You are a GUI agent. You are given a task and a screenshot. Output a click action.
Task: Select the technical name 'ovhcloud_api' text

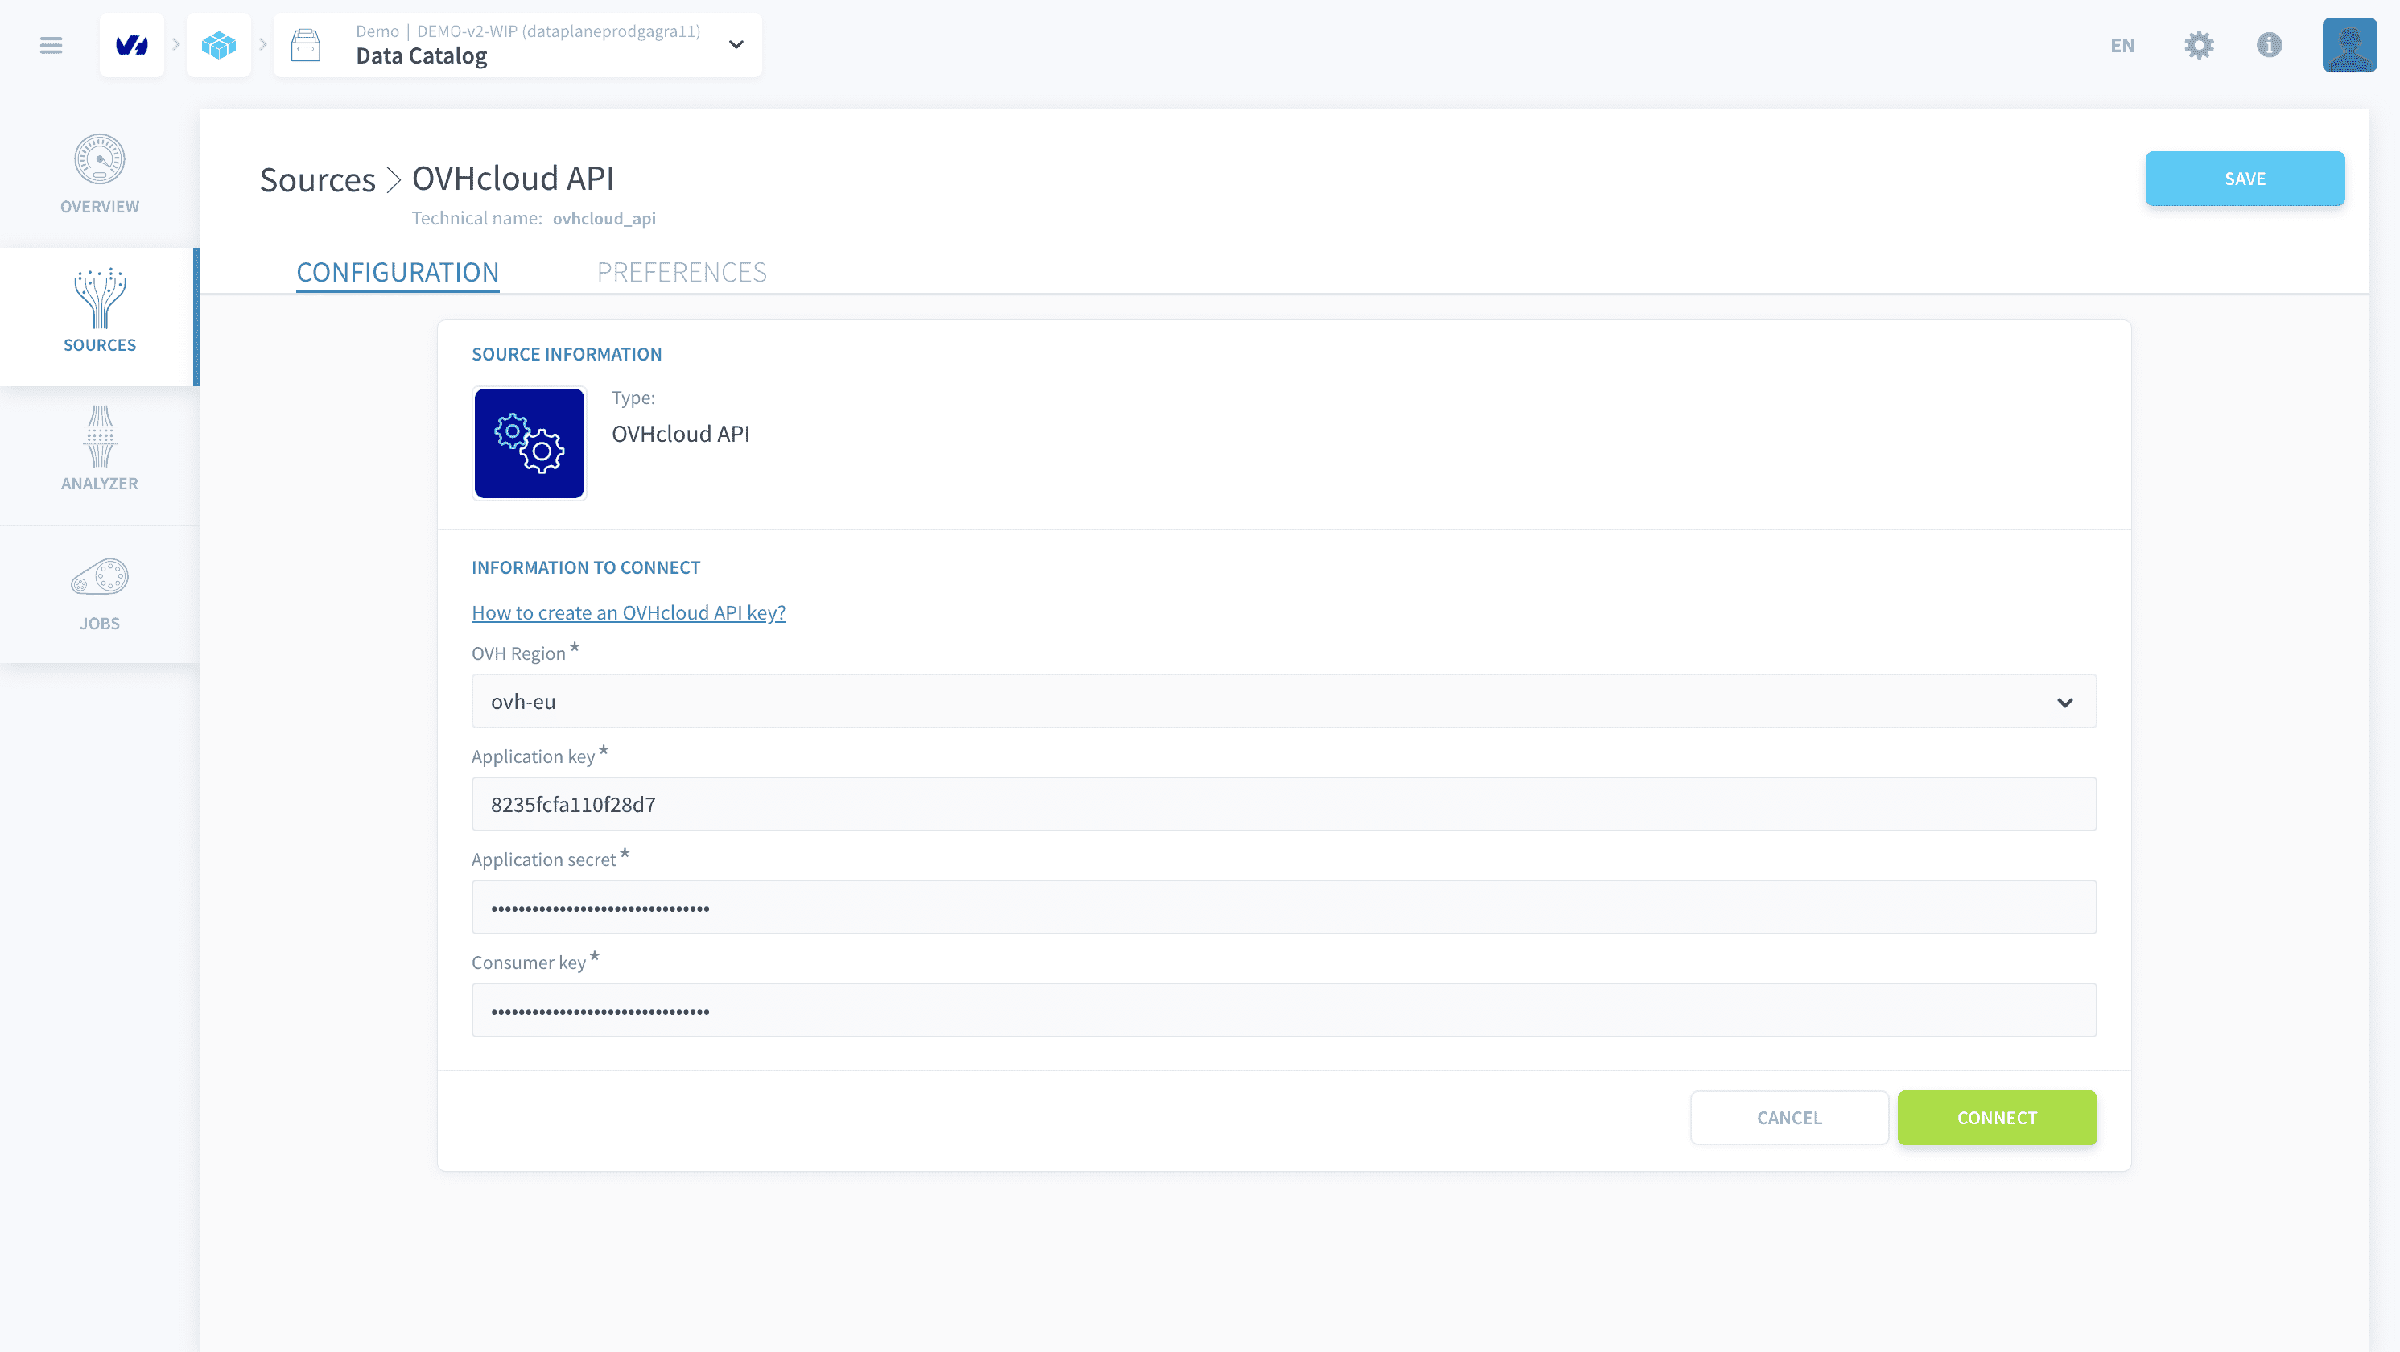click(604, 219)
